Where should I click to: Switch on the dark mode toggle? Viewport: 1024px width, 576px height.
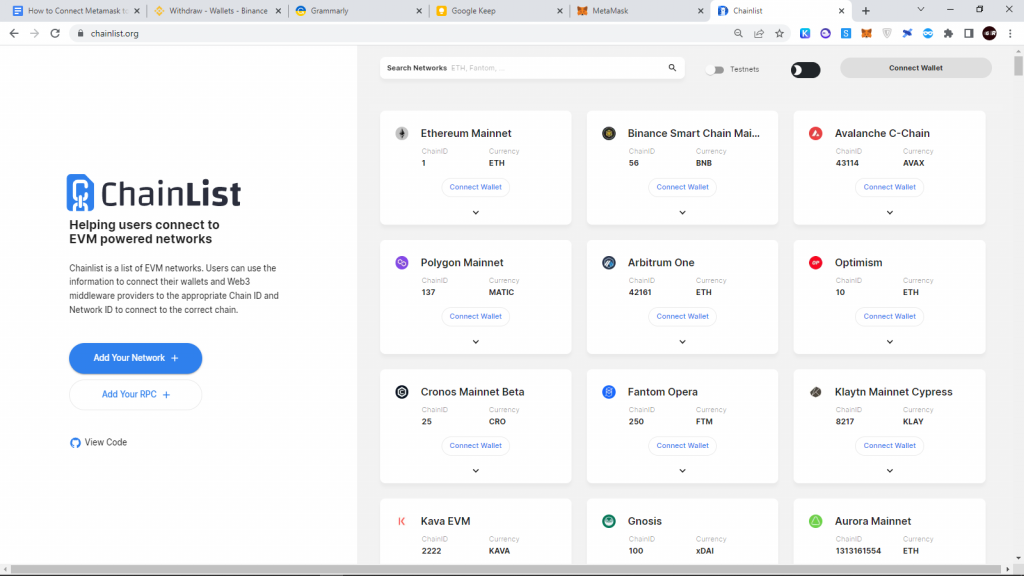pos(806,69)
